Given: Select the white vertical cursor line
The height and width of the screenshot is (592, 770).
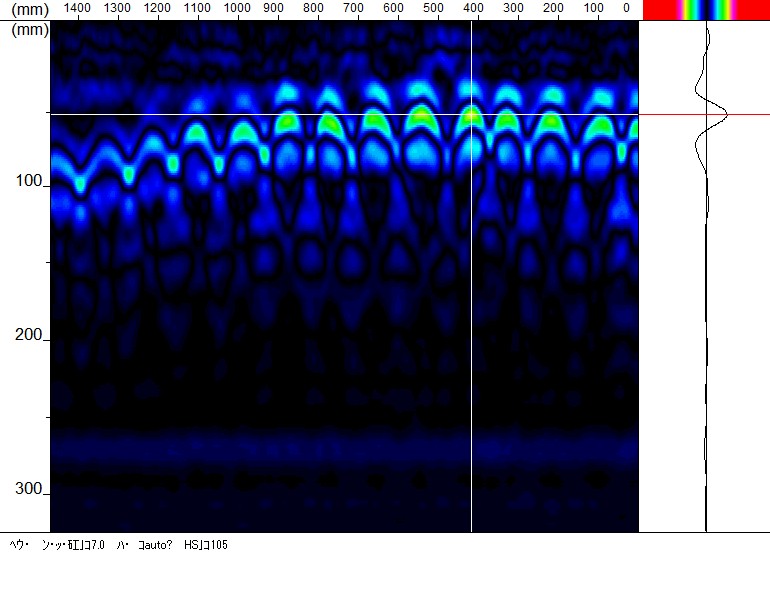Looking at the screenshot, I should click(x=471, y=276).
